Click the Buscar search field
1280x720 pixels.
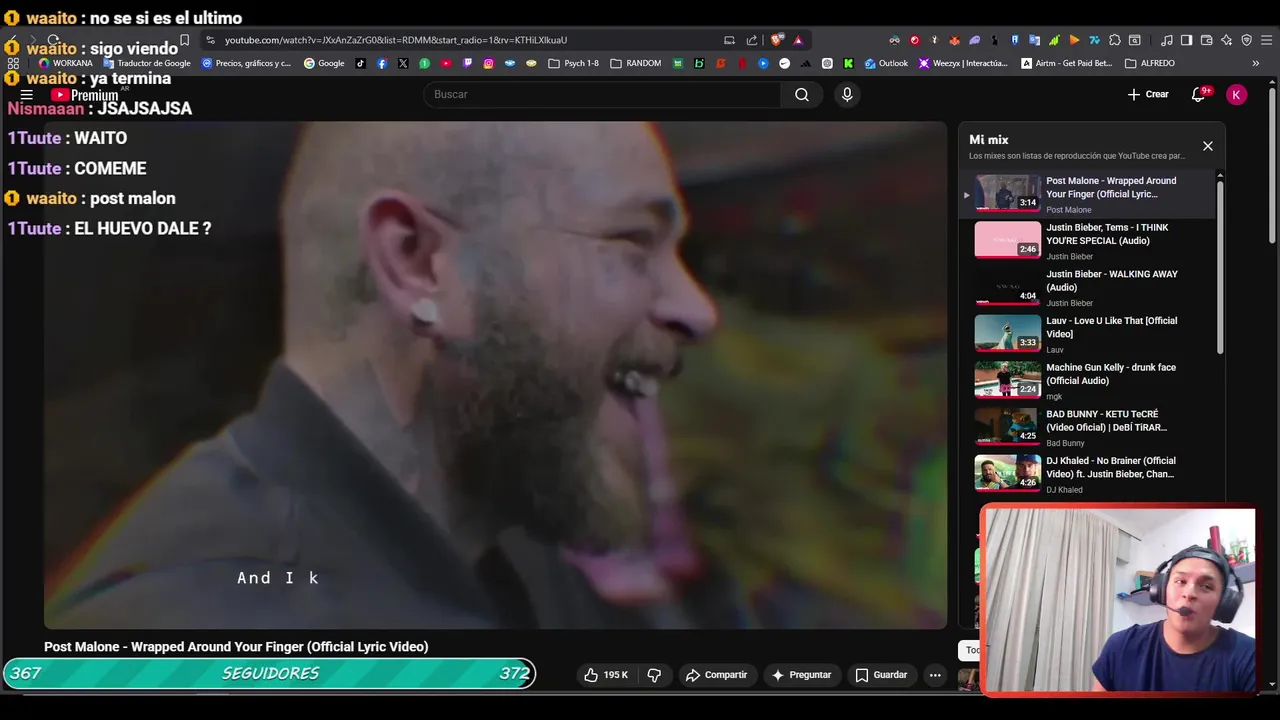click(x=603, y=94)
